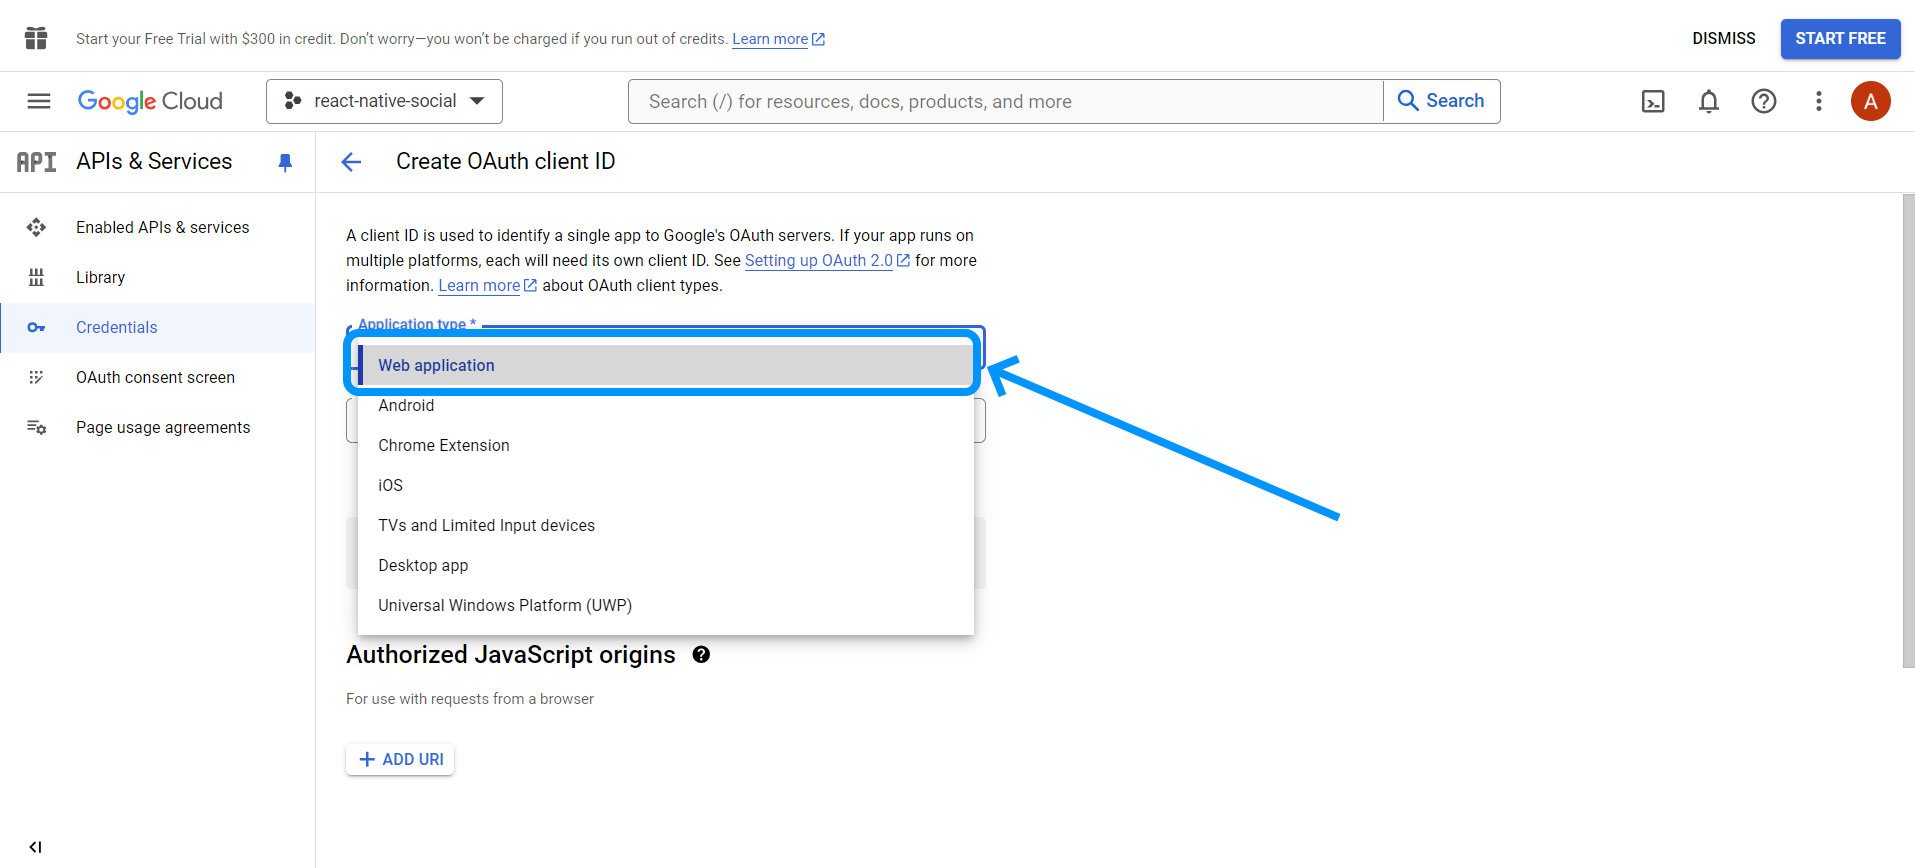Click the Credentials key icon
This screenshot has height=868, width=1915.
pos(36,327)
